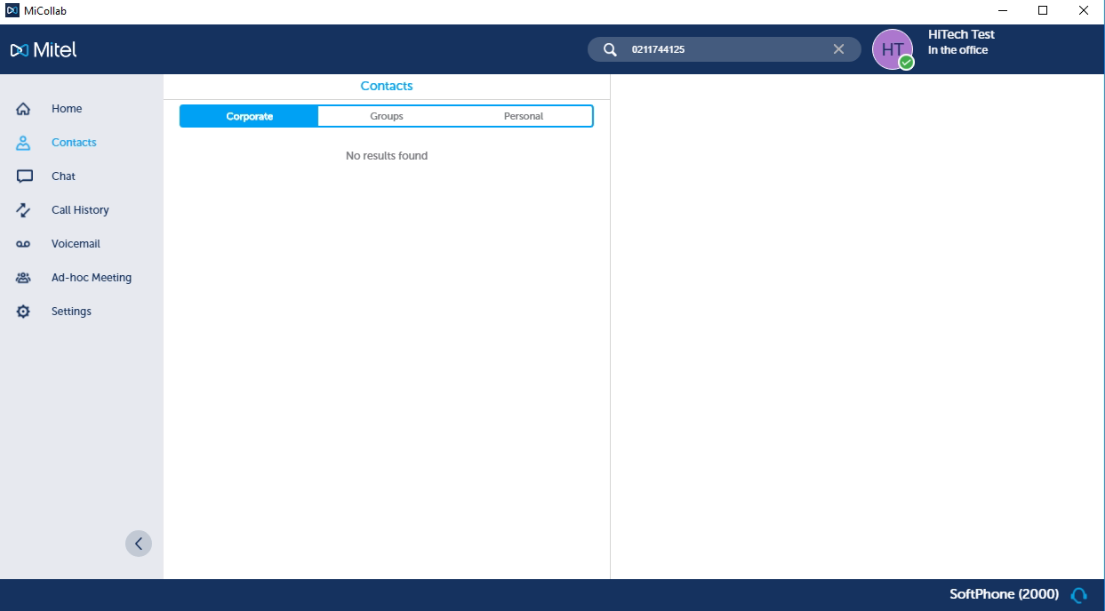Click the Voicemail tape icon
Image resolution: width=1105 pixels, height=611 pixels.
point(24,244)
